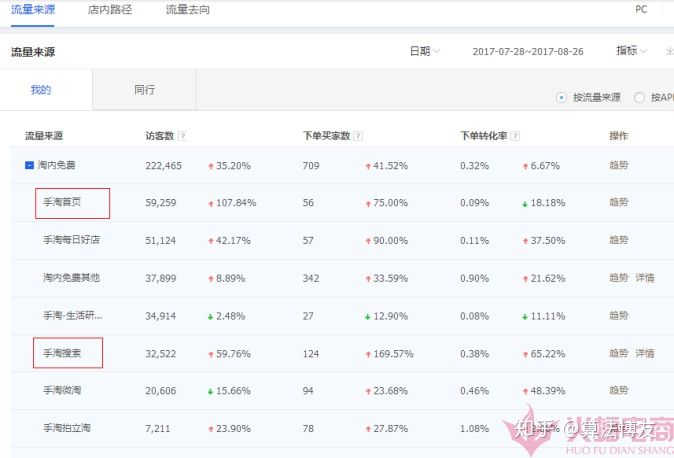Image resolution: width=674 pixels, height=458 pixels.
Task: Open 趋势 for 手淘首页 row
Action: pyautogui.click(x=619, y=202)
